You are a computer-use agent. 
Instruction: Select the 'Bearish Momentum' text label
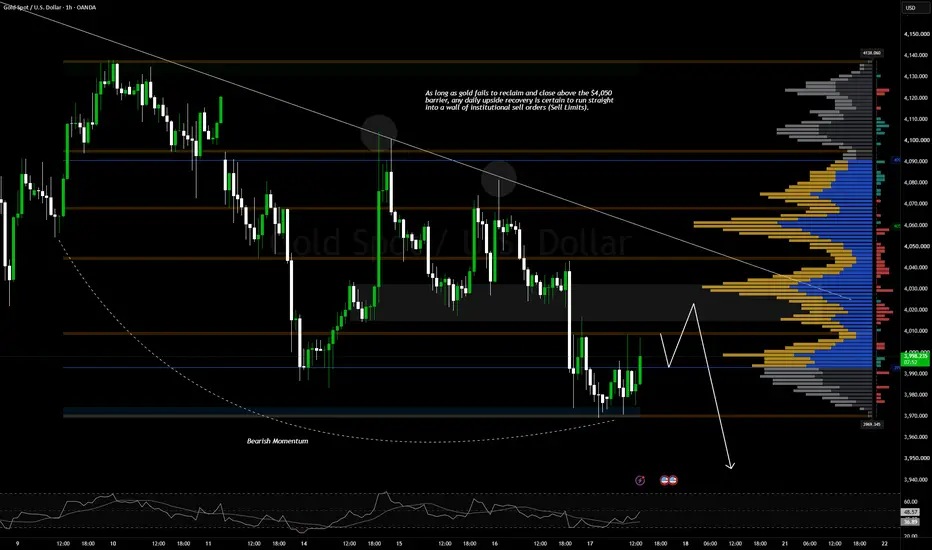click(278, 441)
